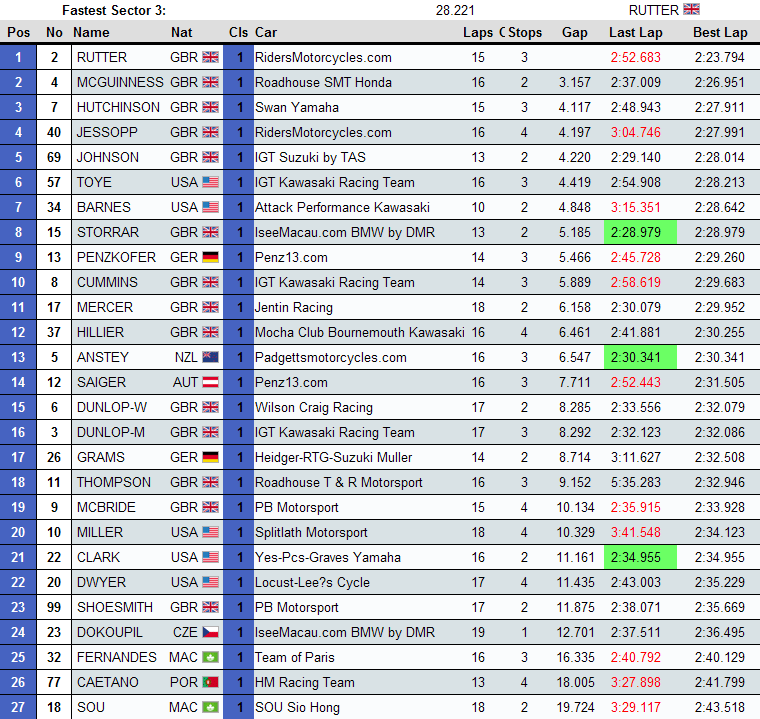The width and height of the screenshot is (760, 719).
Task: Click the British flag in the Fastest Sector 3 header
Action: [x=692, y=10]
